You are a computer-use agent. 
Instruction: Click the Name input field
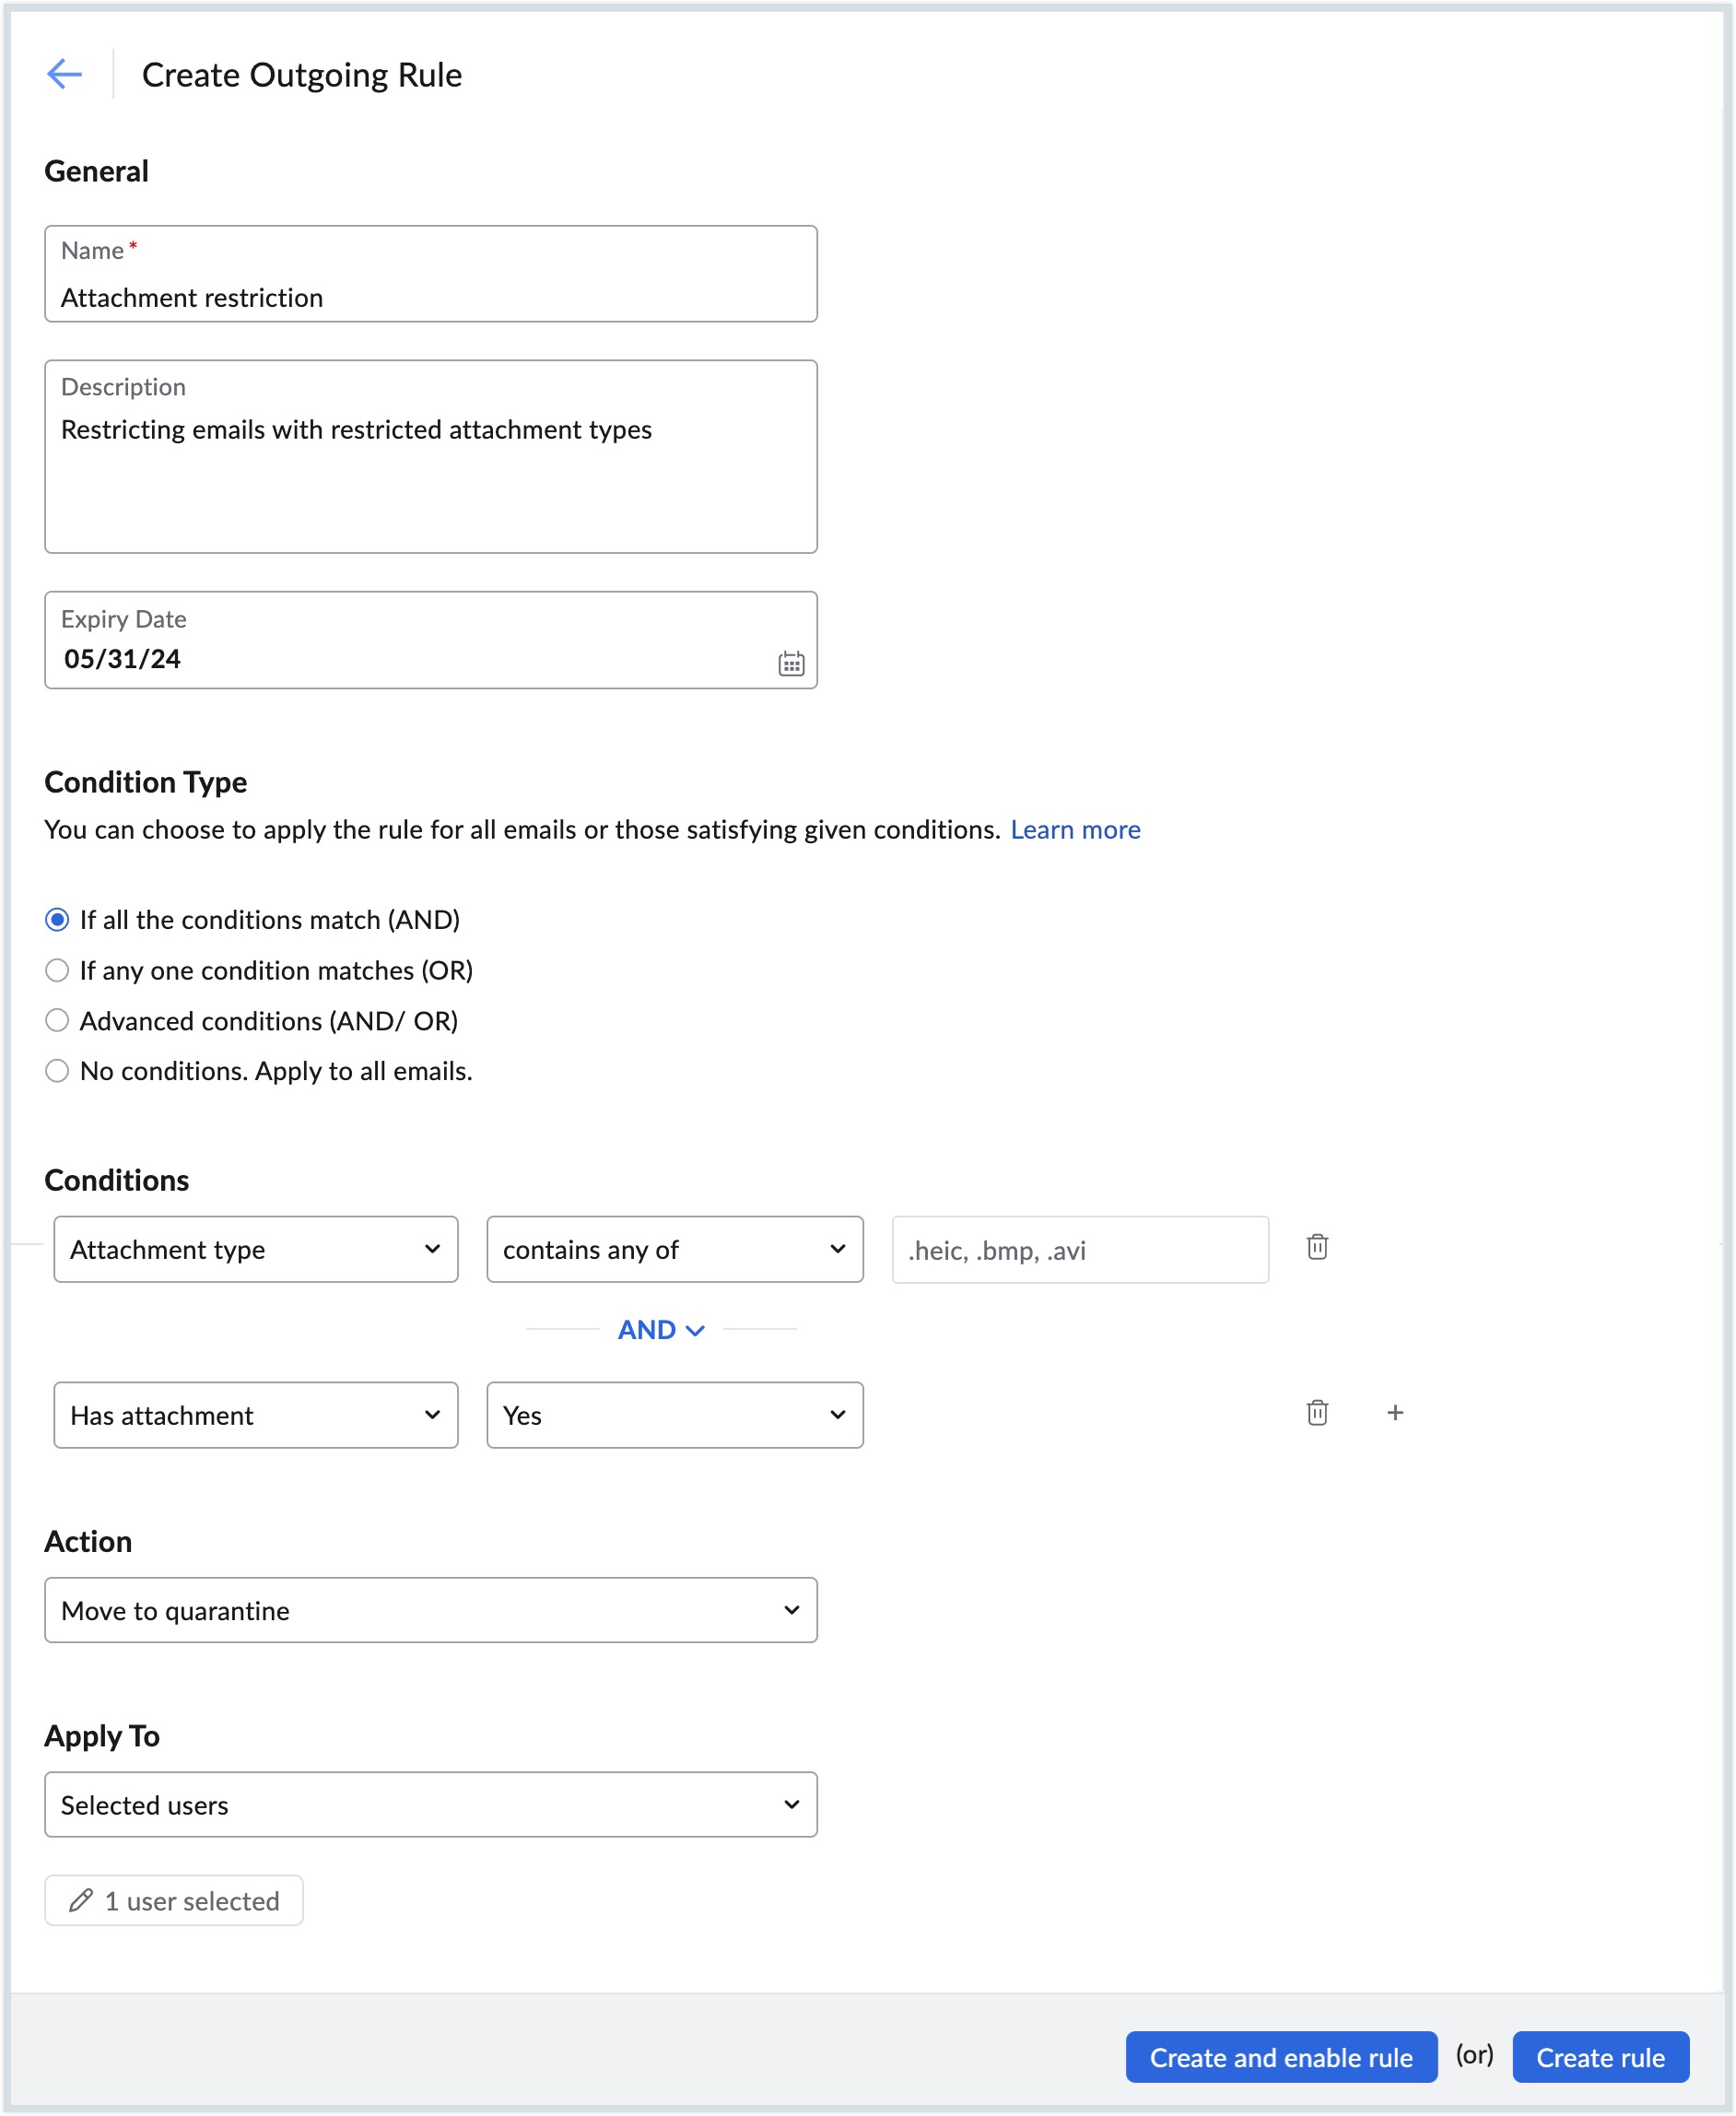click(430, 297)
